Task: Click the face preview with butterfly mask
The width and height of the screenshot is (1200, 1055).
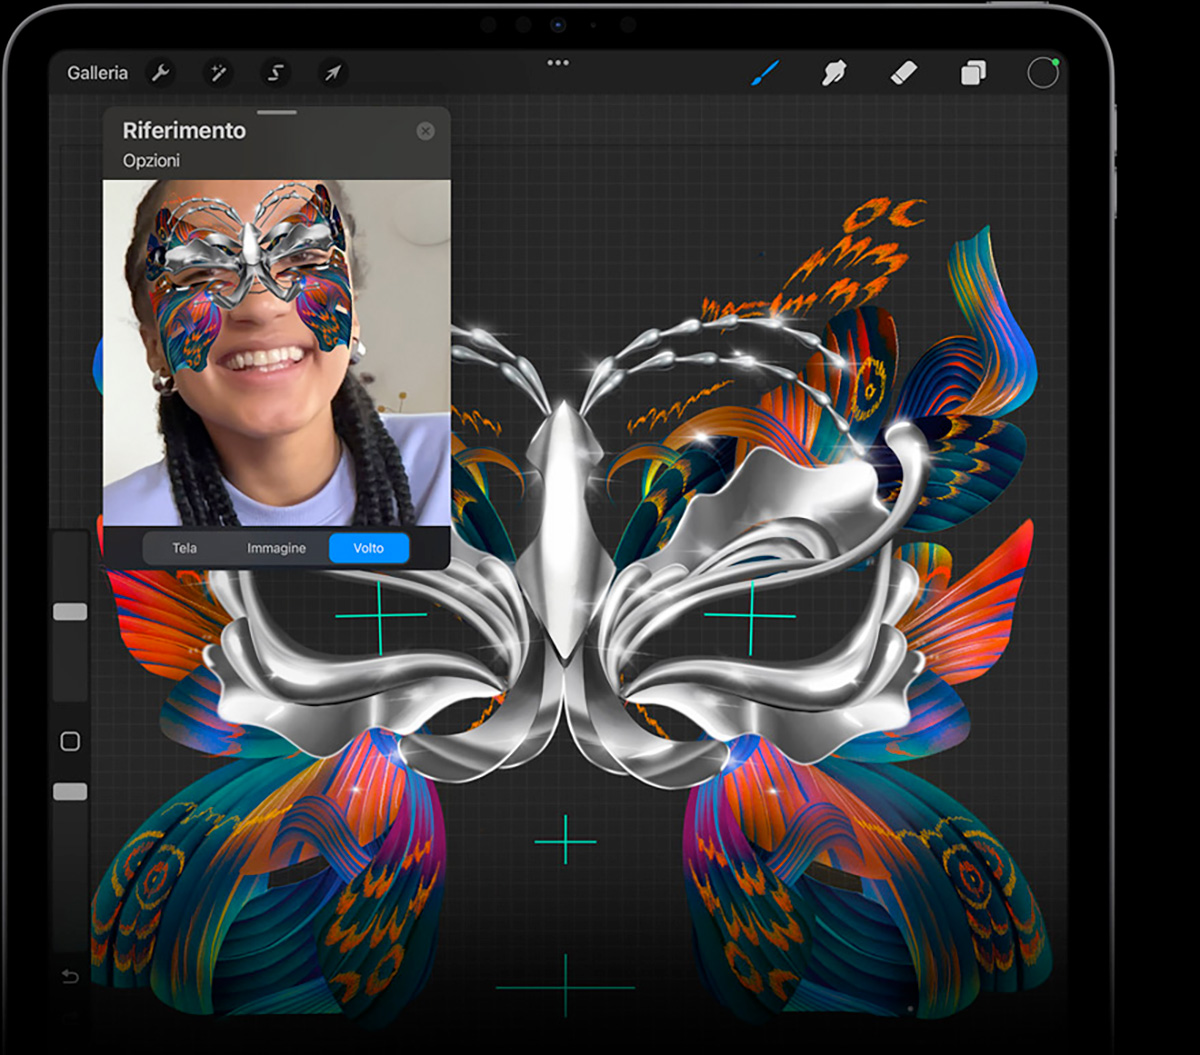Action: coord(277,353)
